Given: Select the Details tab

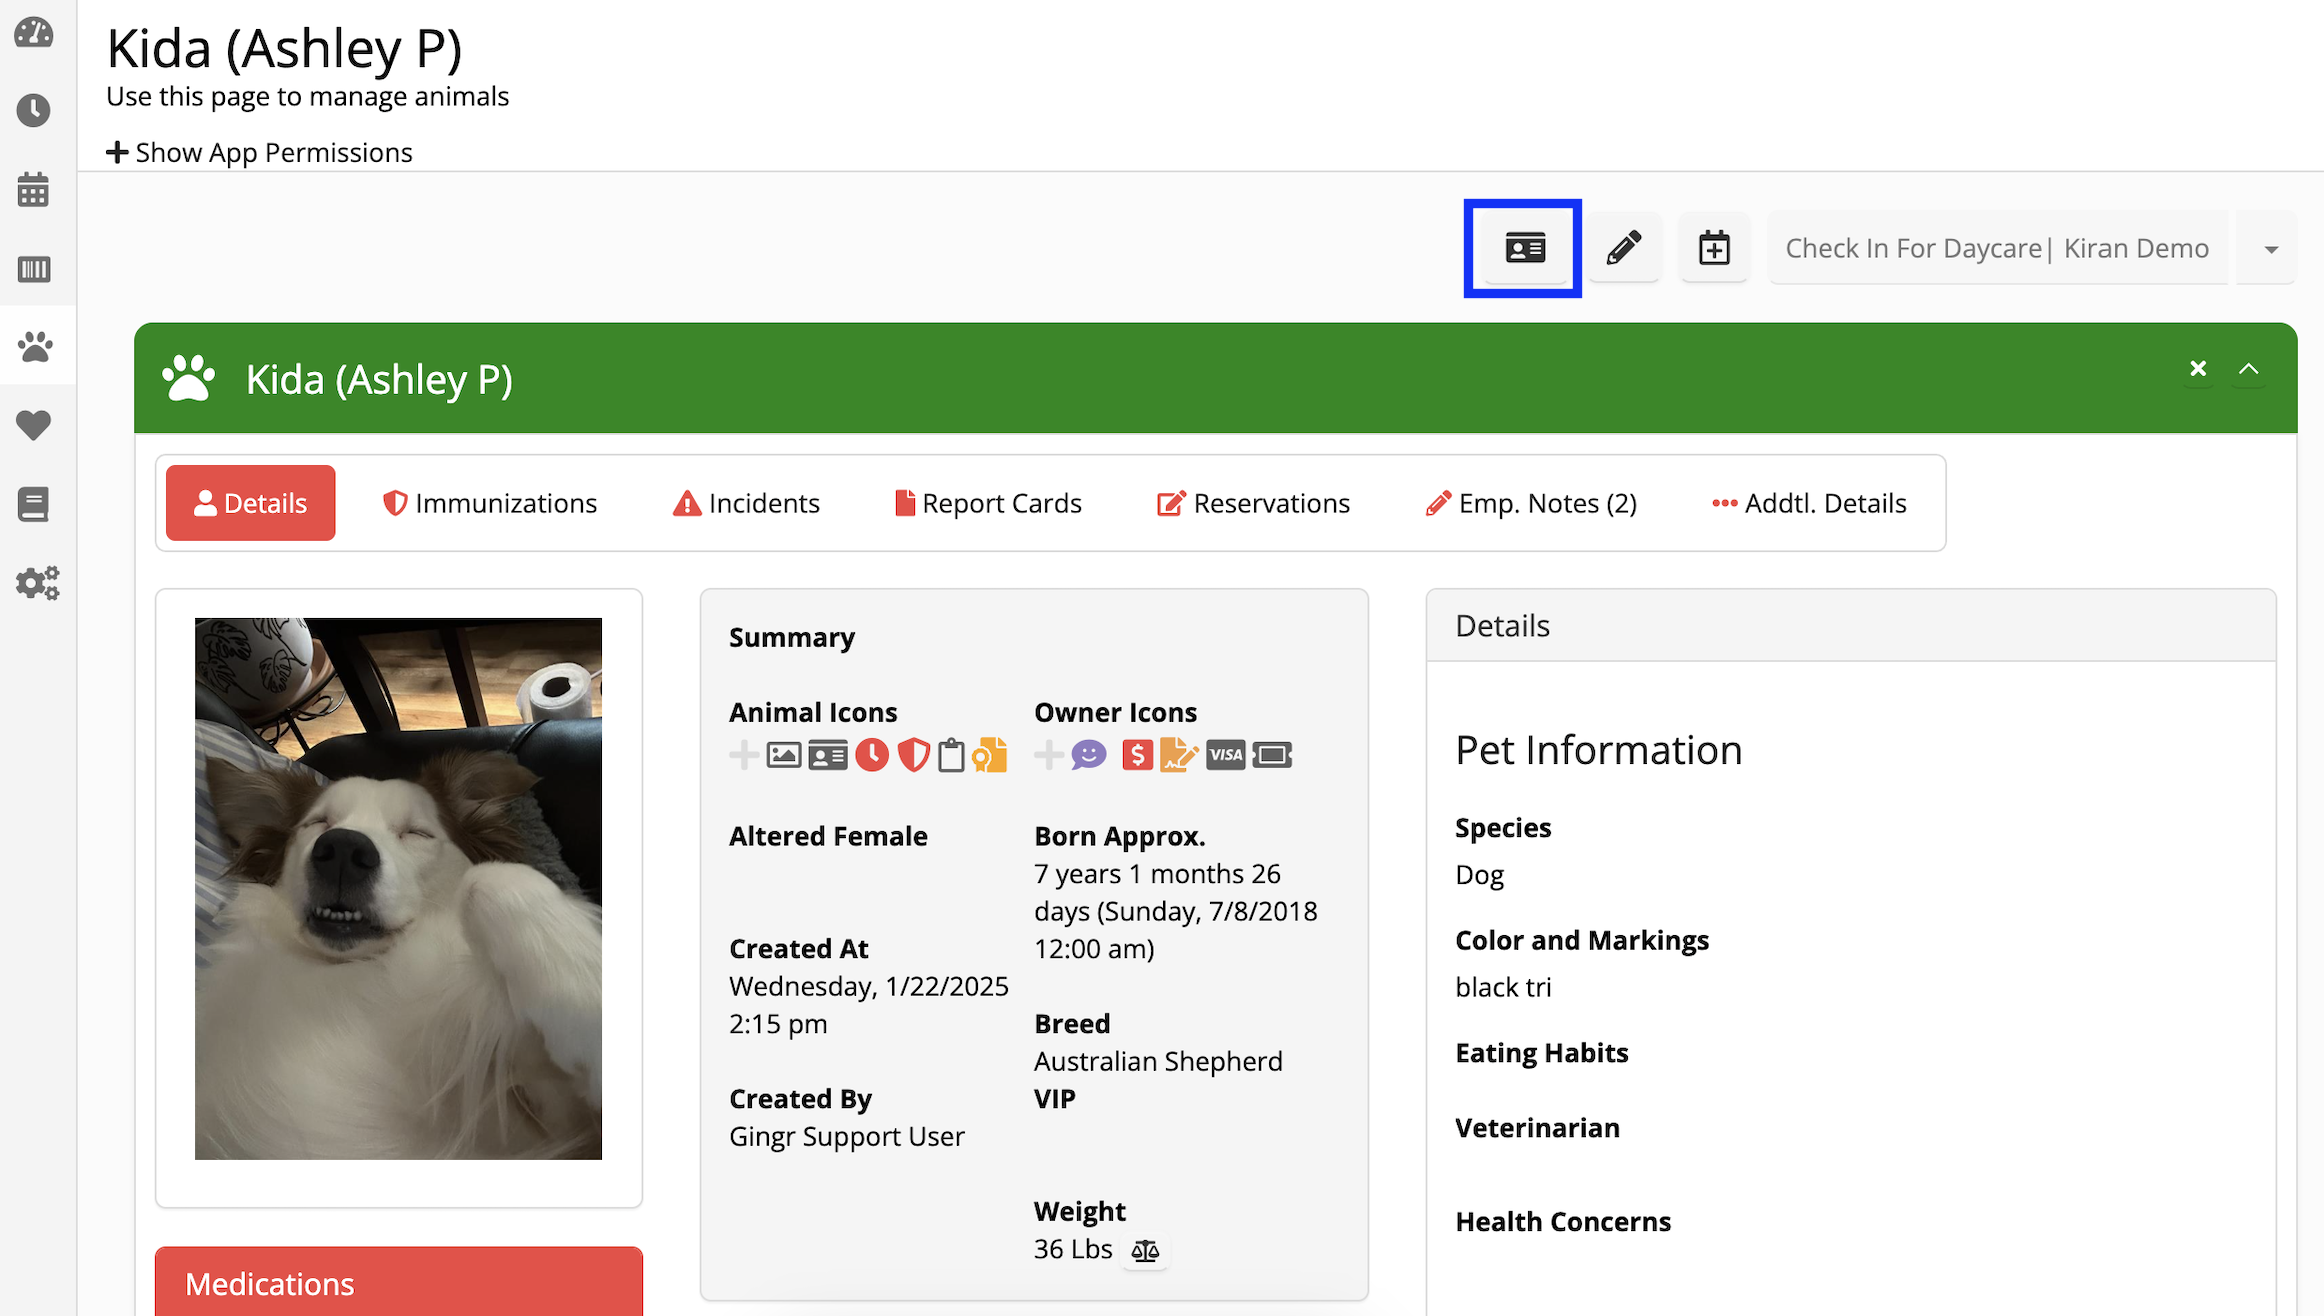Looking at the screenshot, I should (250, 503).
